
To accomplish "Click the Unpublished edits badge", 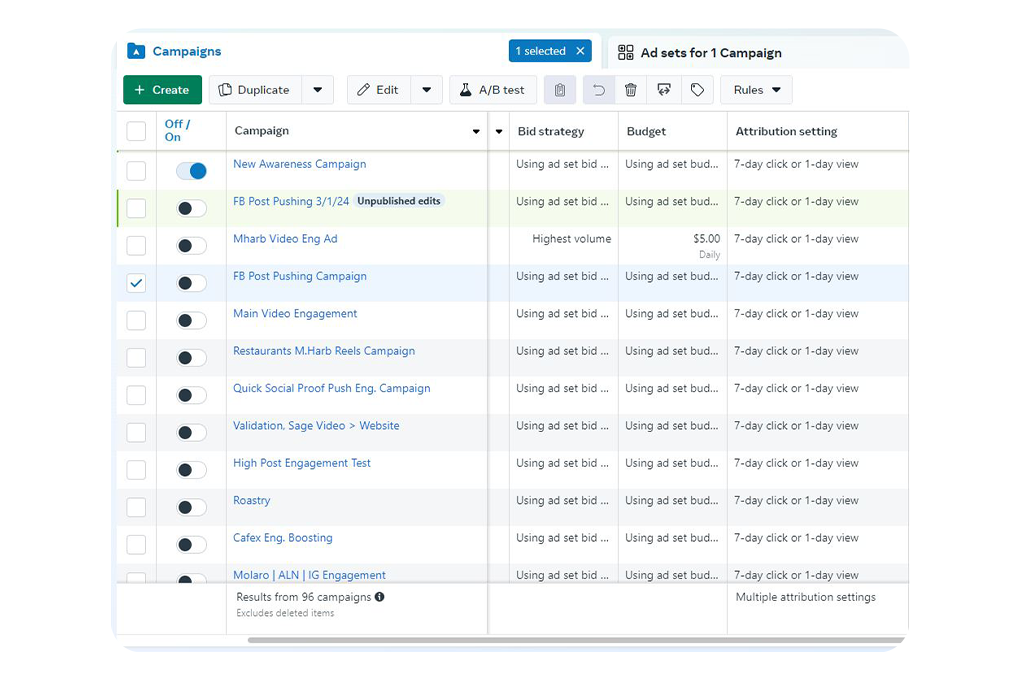I will [399, 201].
